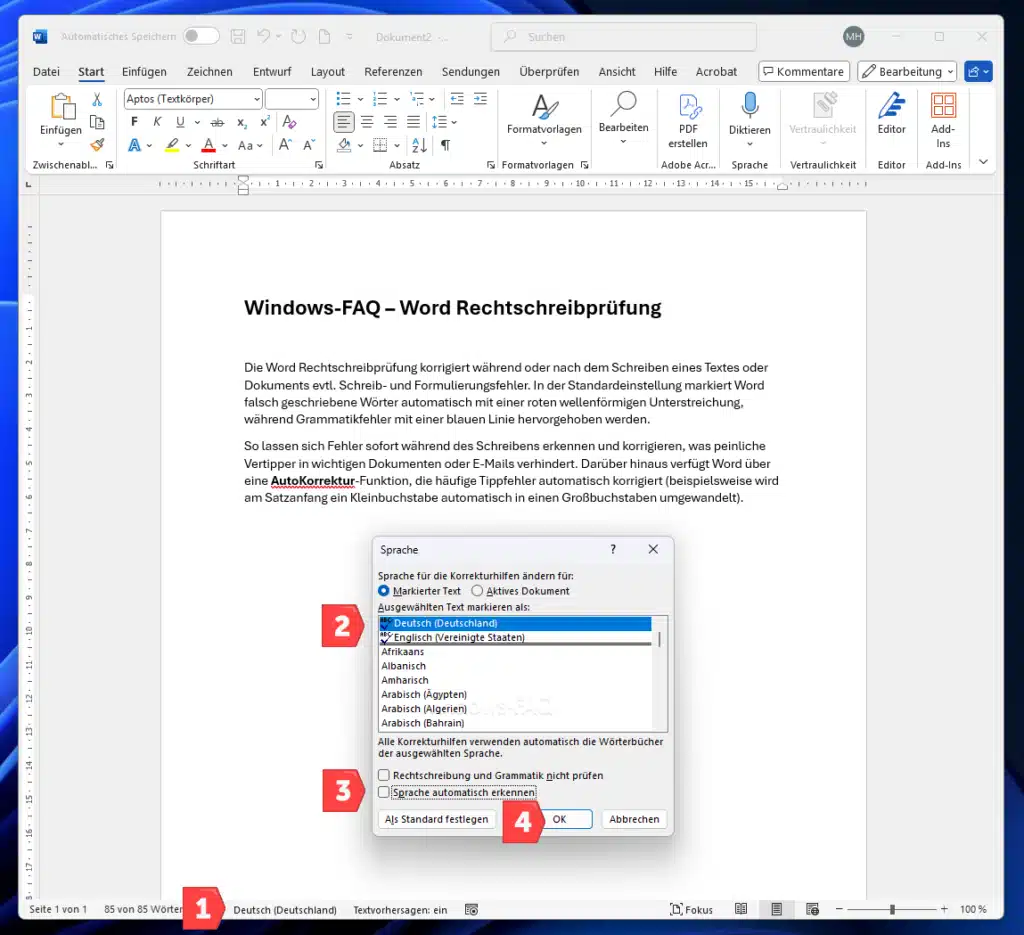Open the font size dropdown
Image resolution: width=1024 pixels, height=935 pixels.
(x=313, y=99)
